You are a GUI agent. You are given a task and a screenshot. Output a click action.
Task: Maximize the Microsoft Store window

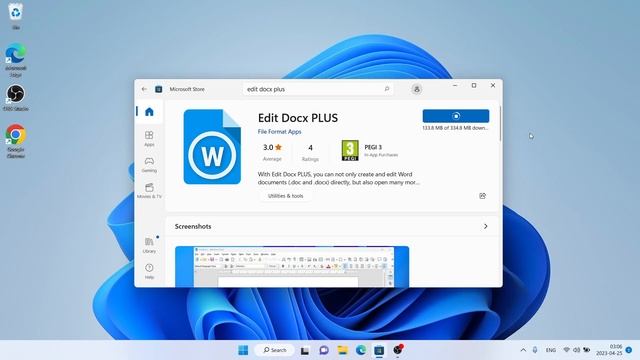[474, 85]
